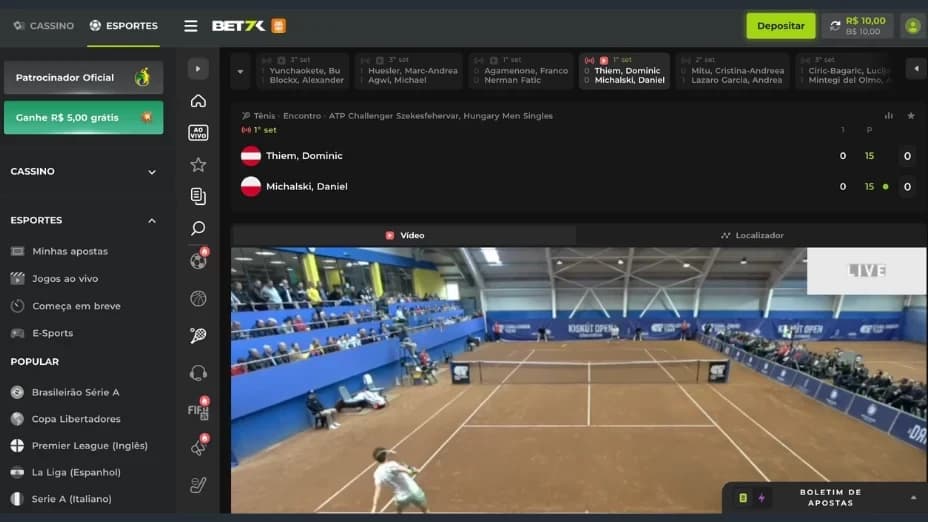Select the FIFA sport icon
The height and width of the screenshot is (522, 928).
coord(198,410)
